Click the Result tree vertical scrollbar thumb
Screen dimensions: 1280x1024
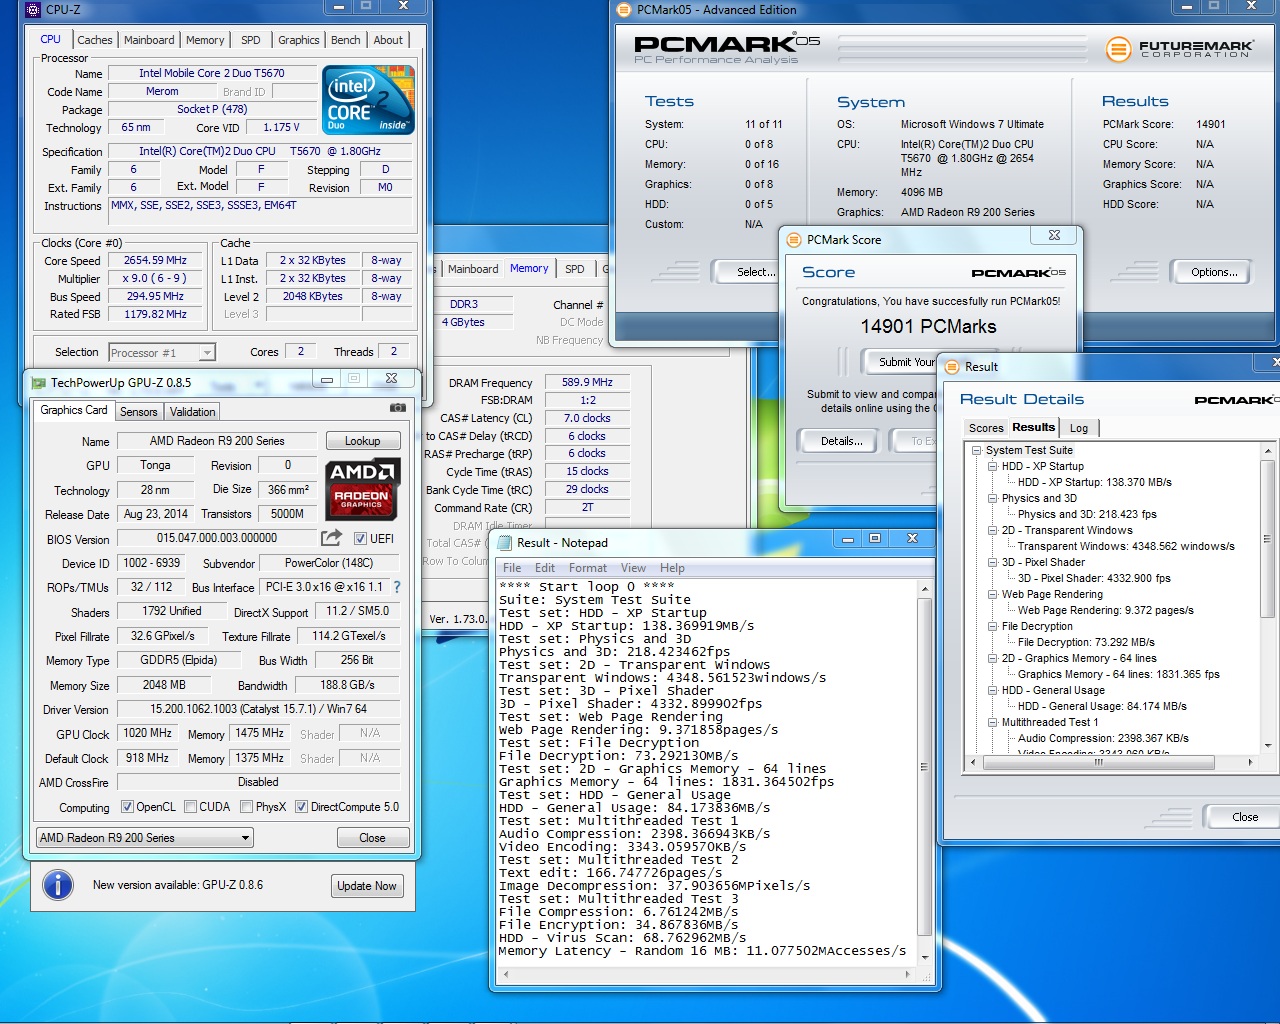(1268, 538)
